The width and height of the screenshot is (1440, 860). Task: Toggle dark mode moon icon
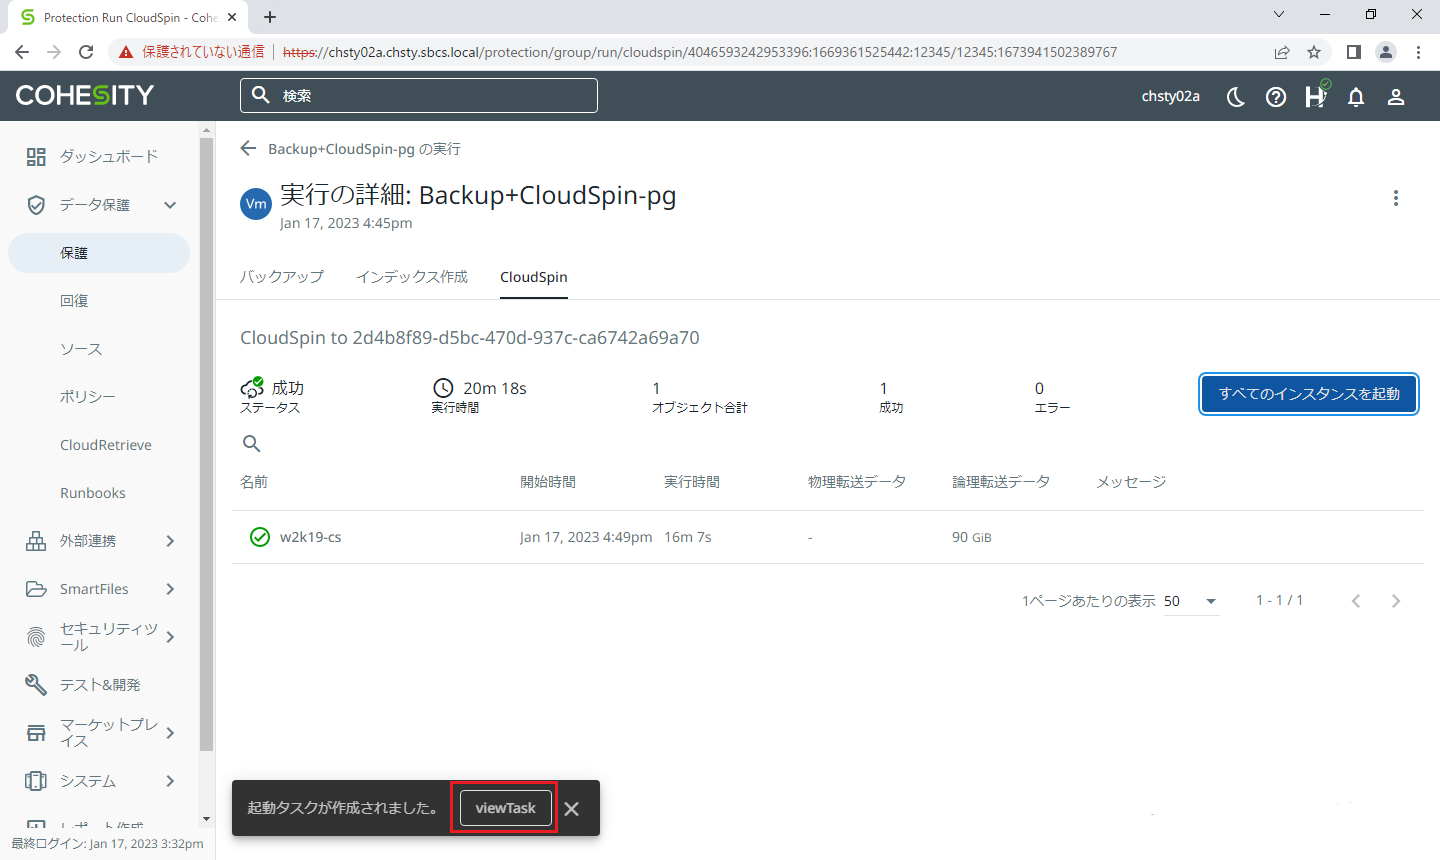point(1236,96)
